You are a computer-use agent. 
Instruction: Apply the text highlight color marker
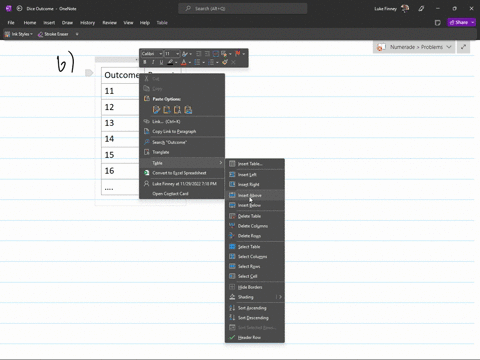tap(170, 62)
